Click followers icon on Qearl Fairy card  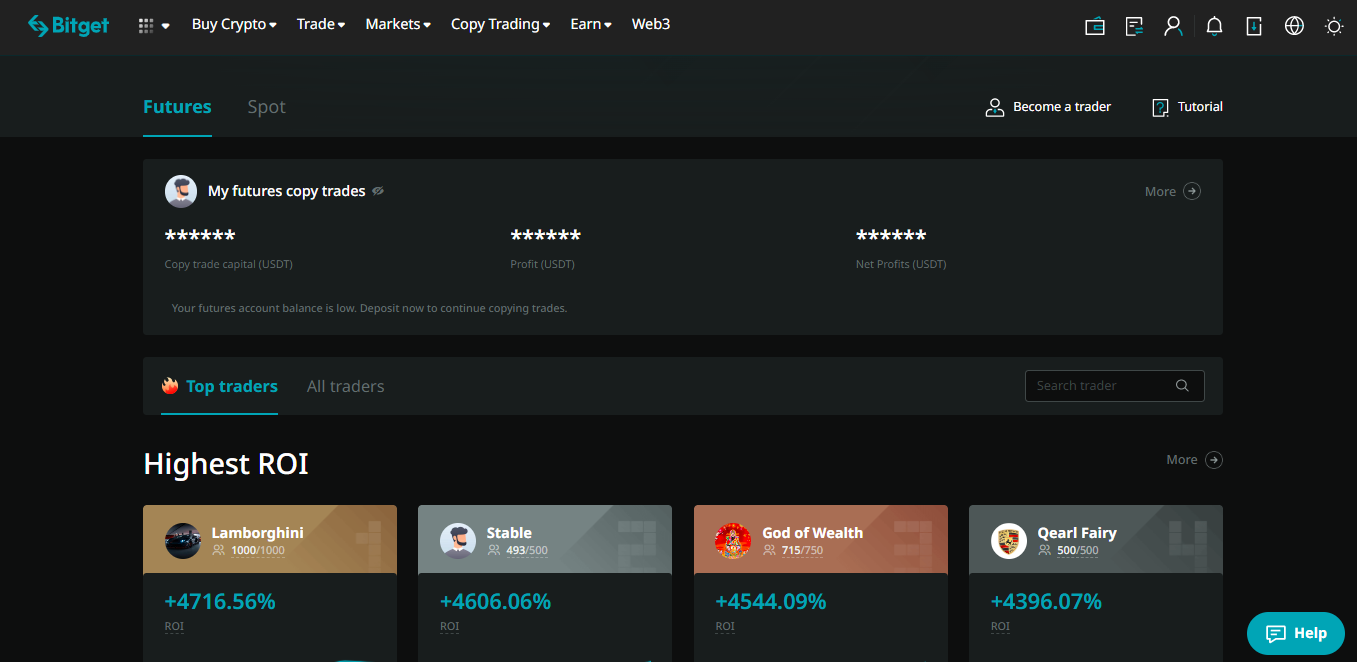click(x=1045, y=550)
